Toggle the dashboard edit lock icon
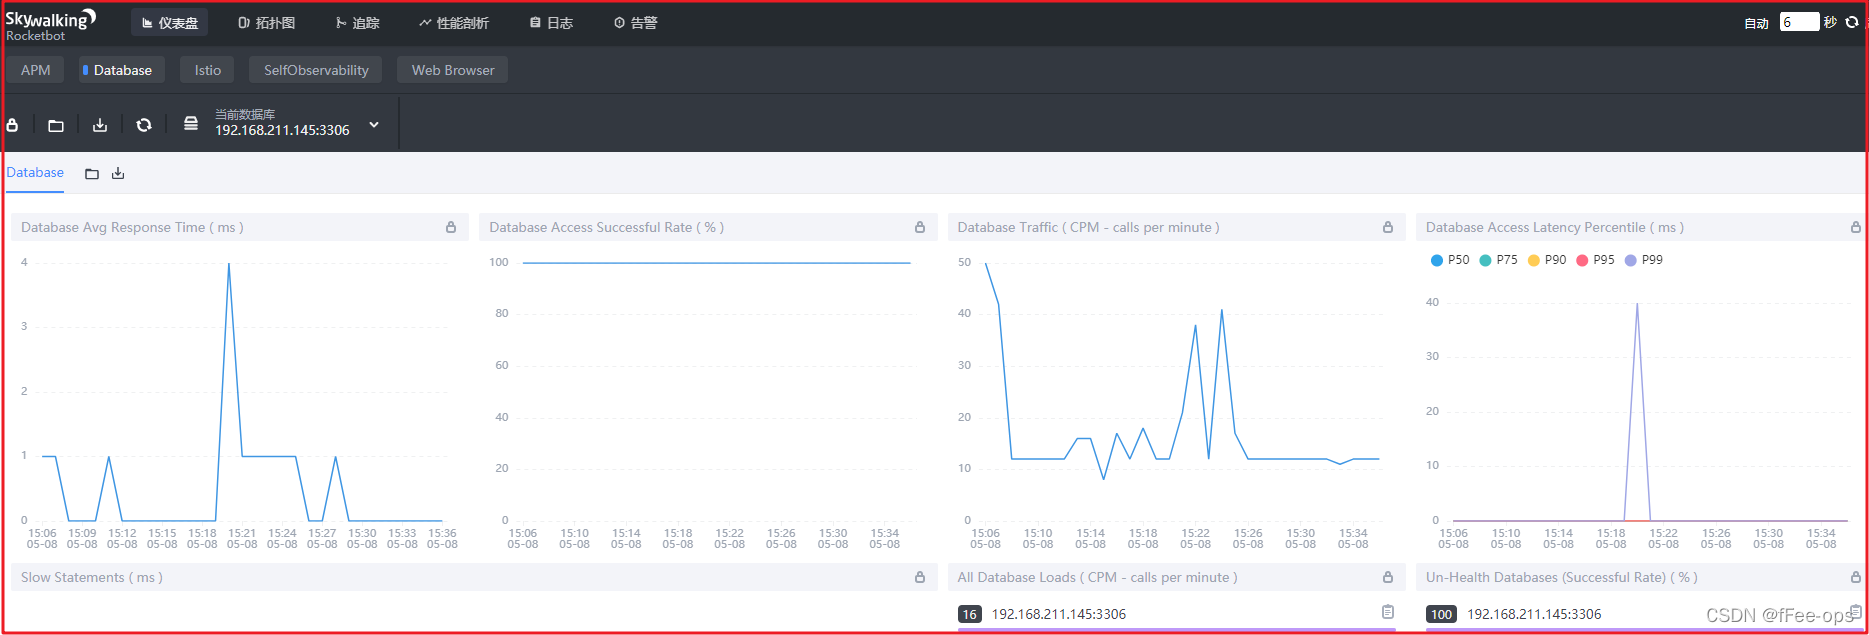The image size is (1869, 635). [13, 125]
